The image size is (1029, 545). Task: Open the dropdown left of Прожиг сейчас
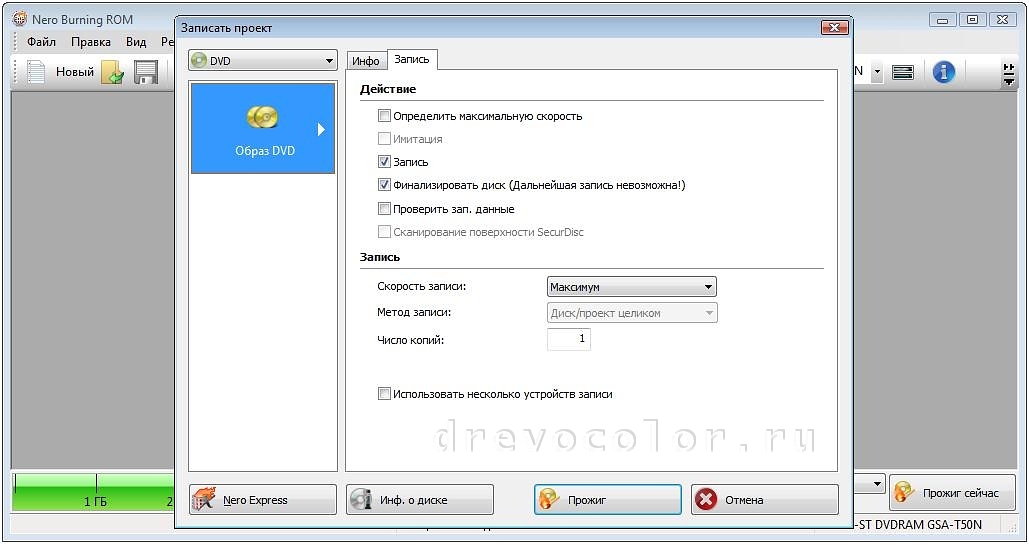point(877,485)
